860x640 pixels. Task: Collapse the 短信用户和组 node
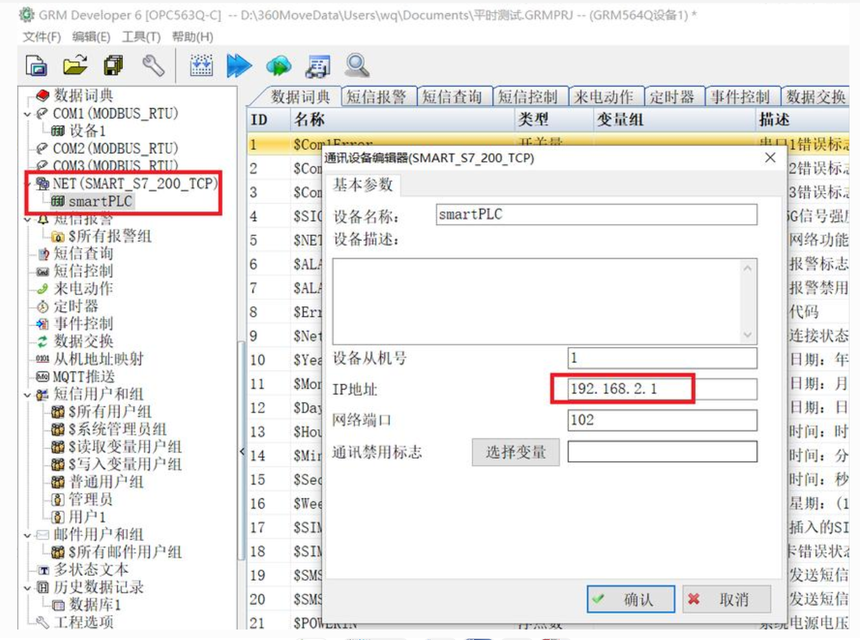coord(27,394)
